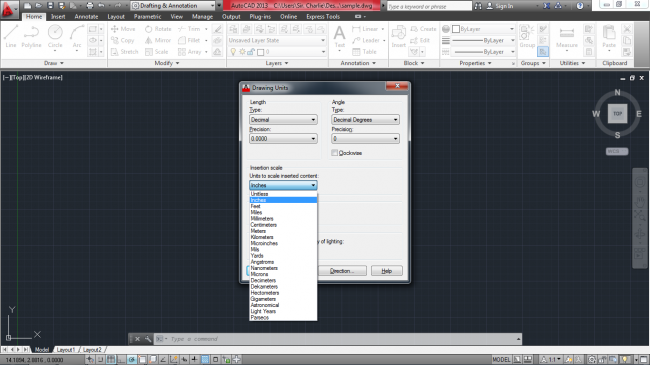Open the Unsaved Layer State dropdown

(276, 40)
